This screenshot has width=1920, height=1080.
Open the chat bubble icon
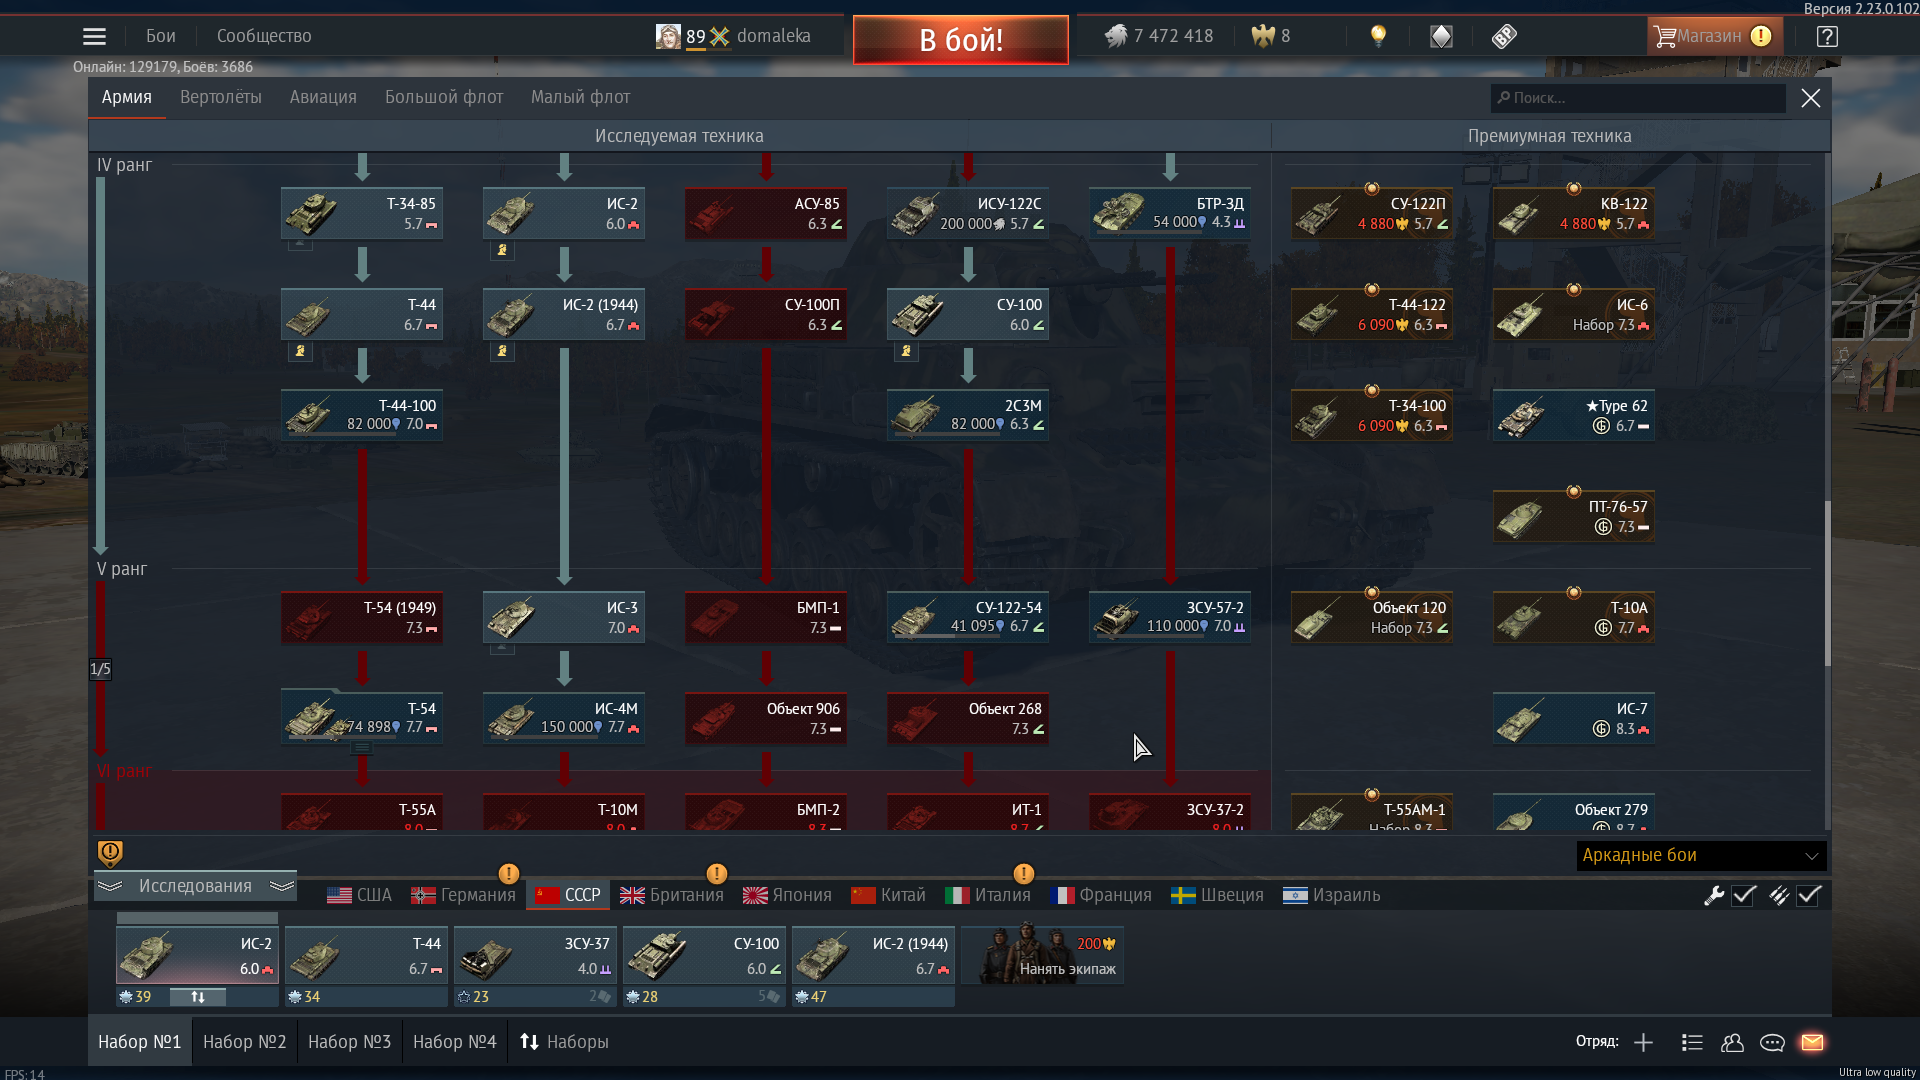click(1772, 1042)
